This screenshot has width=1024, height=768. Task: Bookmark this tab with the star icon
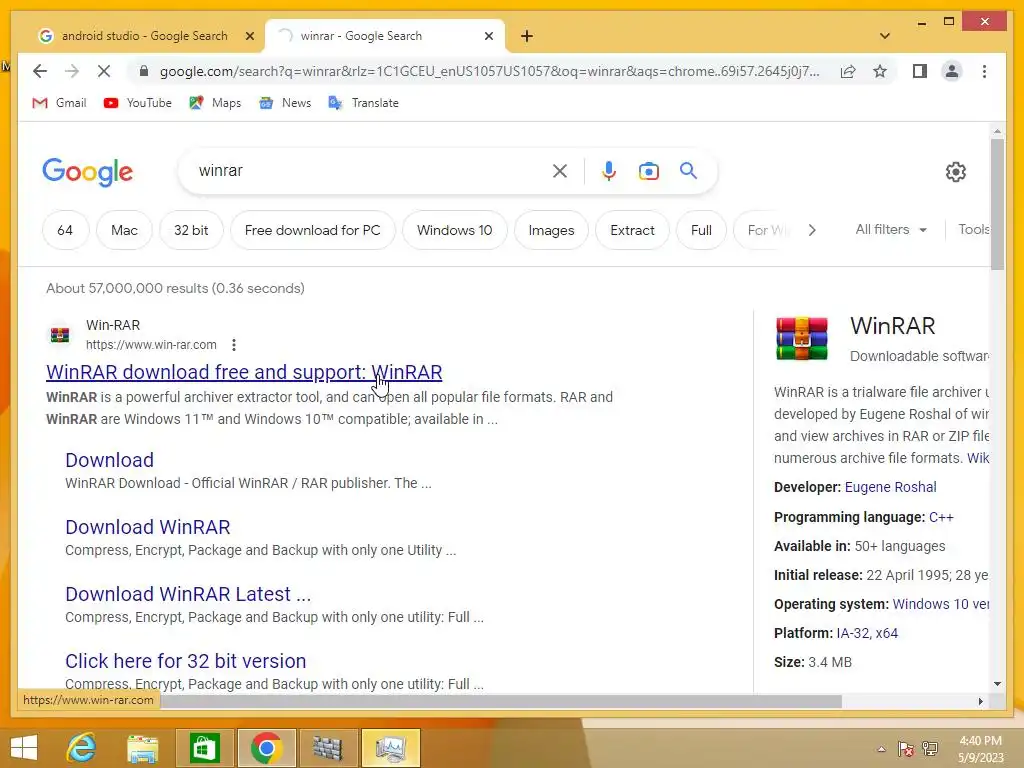(880, 71)
